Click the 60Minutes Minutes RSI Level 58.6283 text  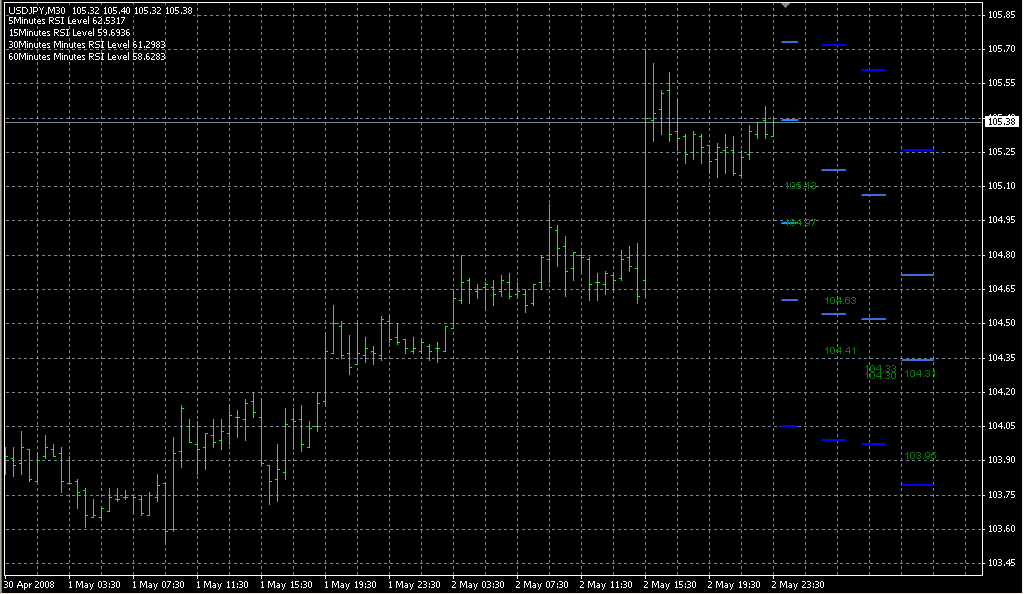tap(87, 57)
